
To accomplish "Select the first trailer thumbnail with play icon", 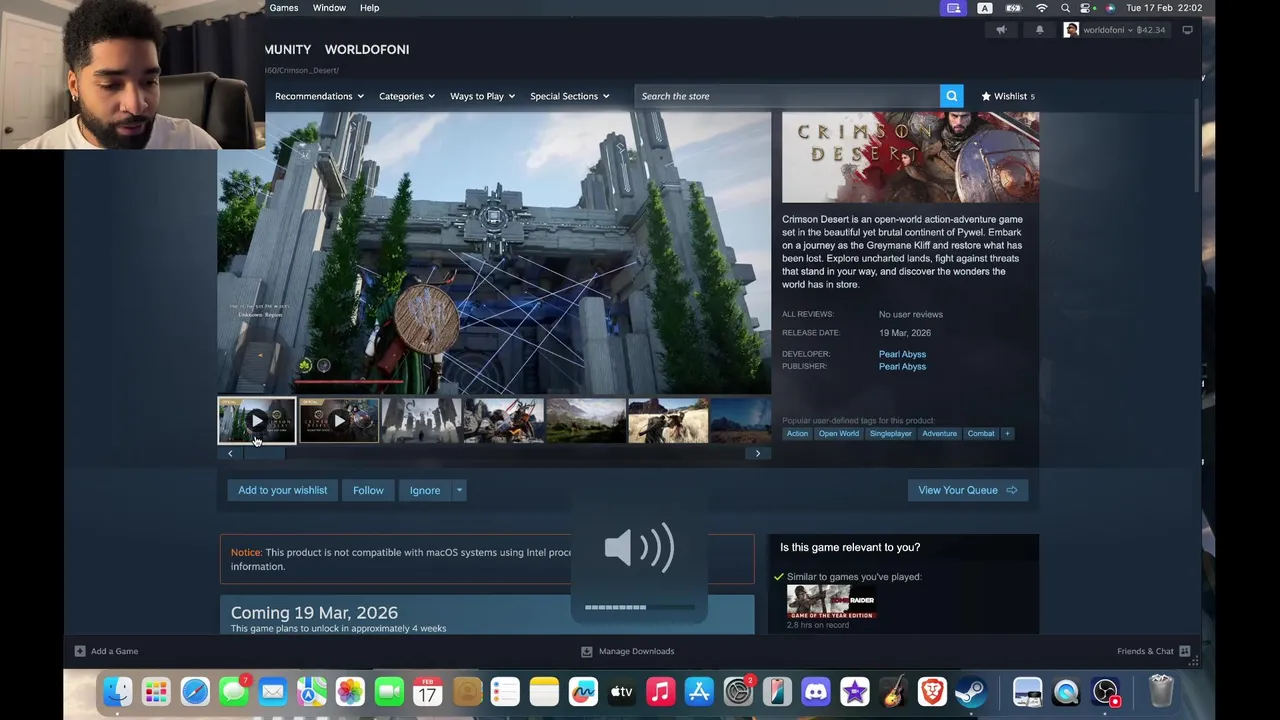I will (x=257, y=421).
